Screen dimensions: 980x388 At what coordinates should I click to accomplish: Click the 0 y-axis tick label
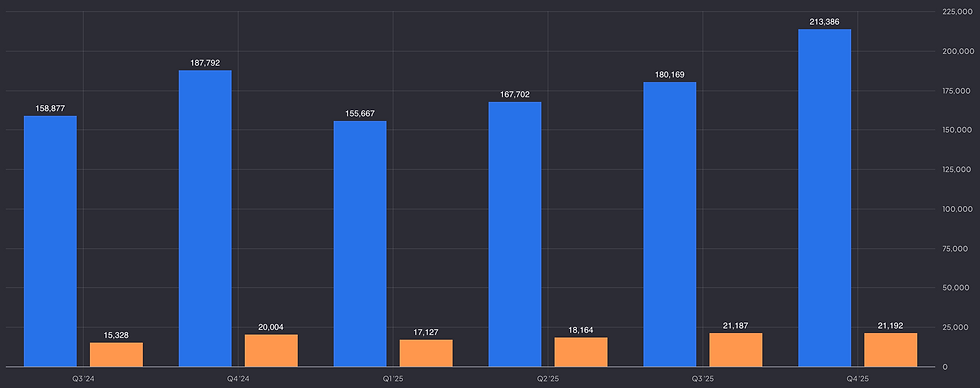[944, 367]
